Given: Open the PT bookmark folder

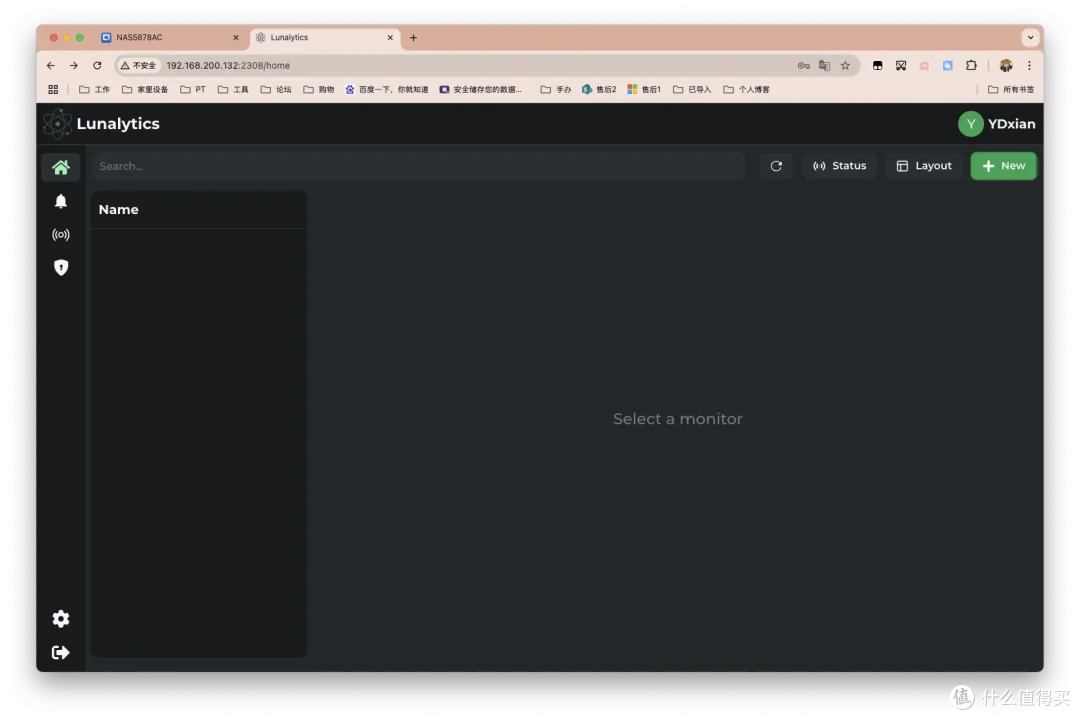Looking at the screenshot, I should coord(193,90).
